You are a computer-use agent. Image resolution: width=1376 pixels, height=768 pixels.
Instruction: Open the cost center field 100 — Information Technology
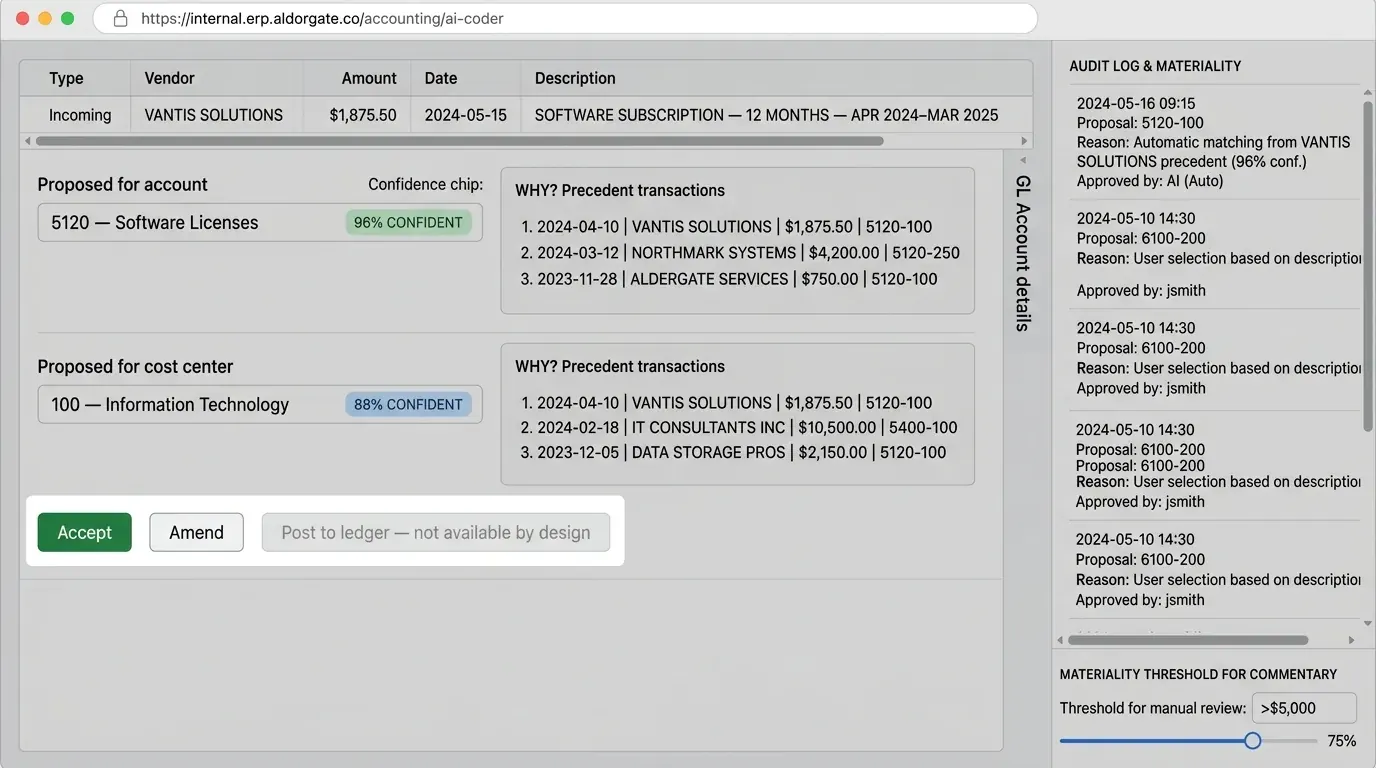260,404
